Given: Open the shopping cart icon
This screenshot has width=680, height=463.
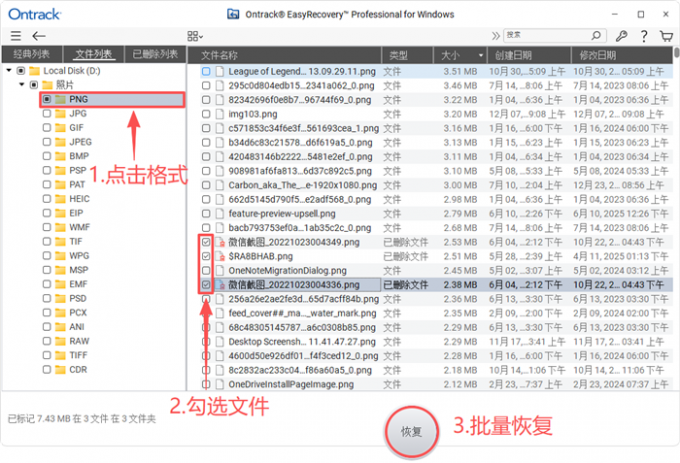Looking at the screenshot, I should tap(666, 36).
